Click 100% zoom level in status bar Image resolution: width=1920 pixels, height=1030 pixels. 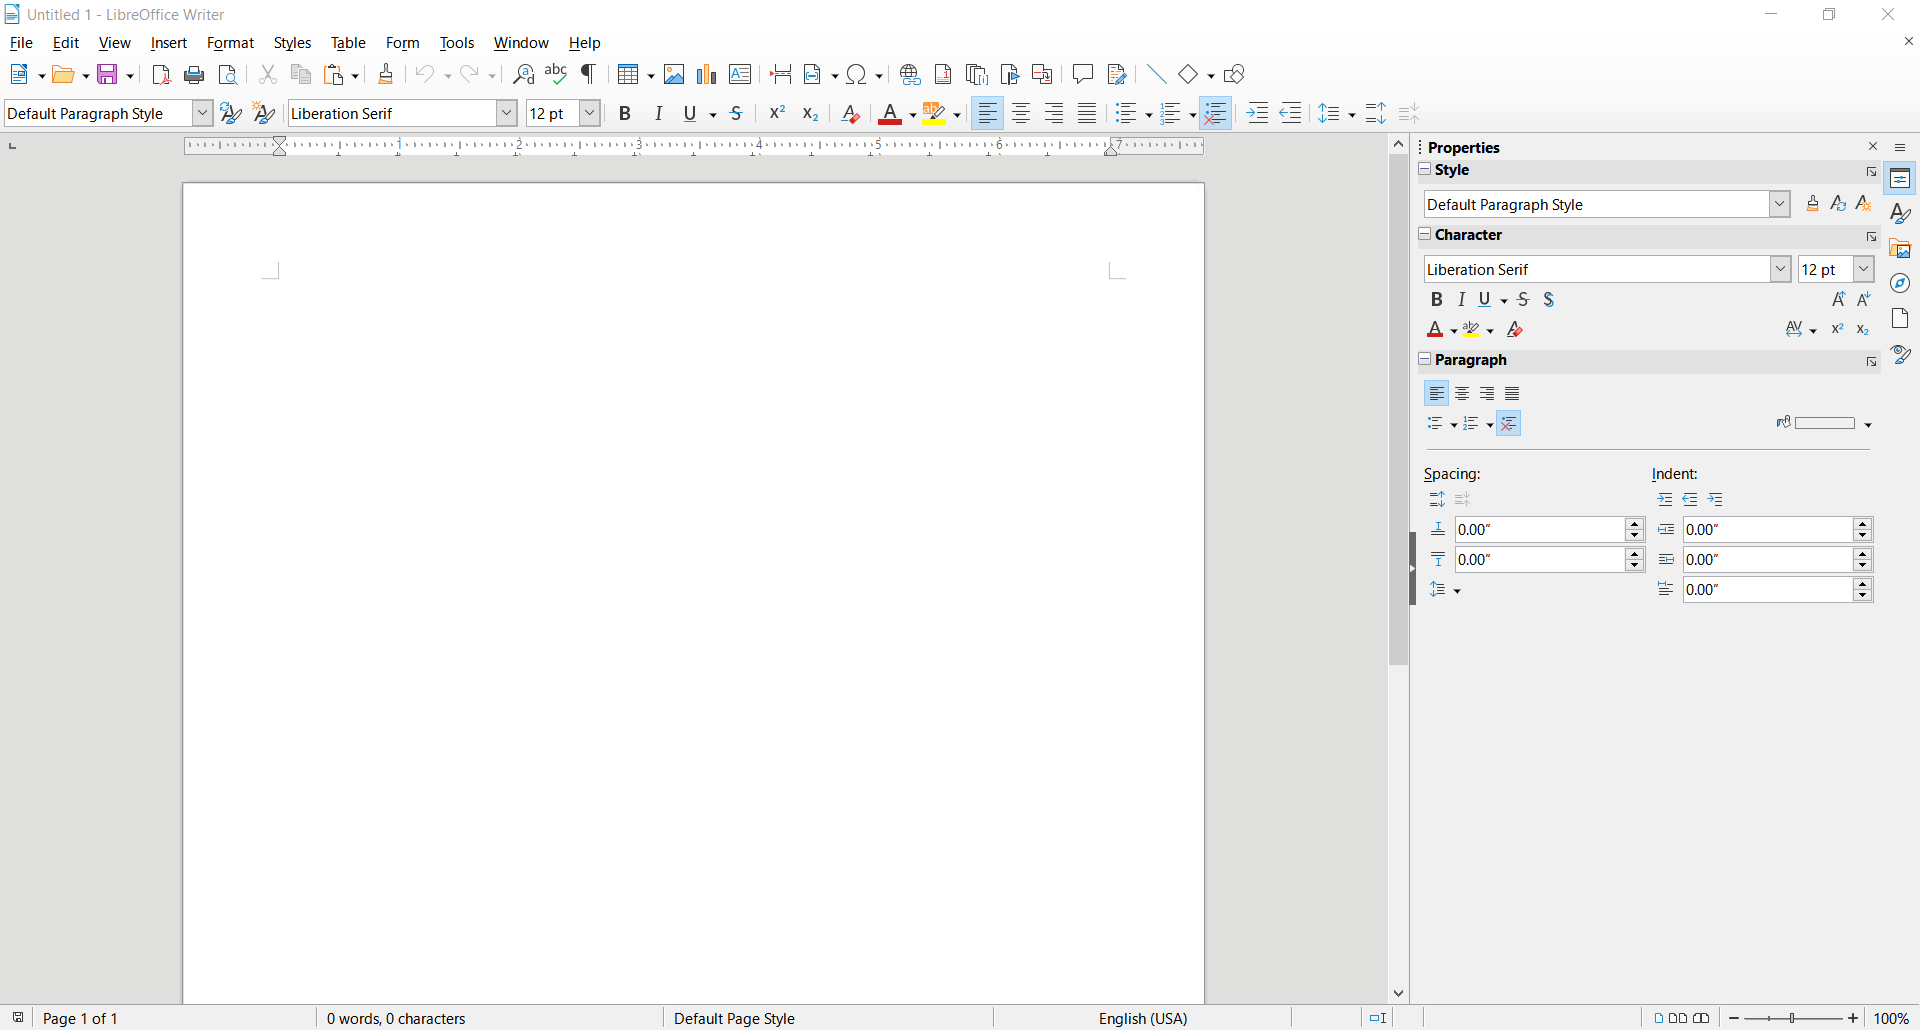pos(1891,1018)
